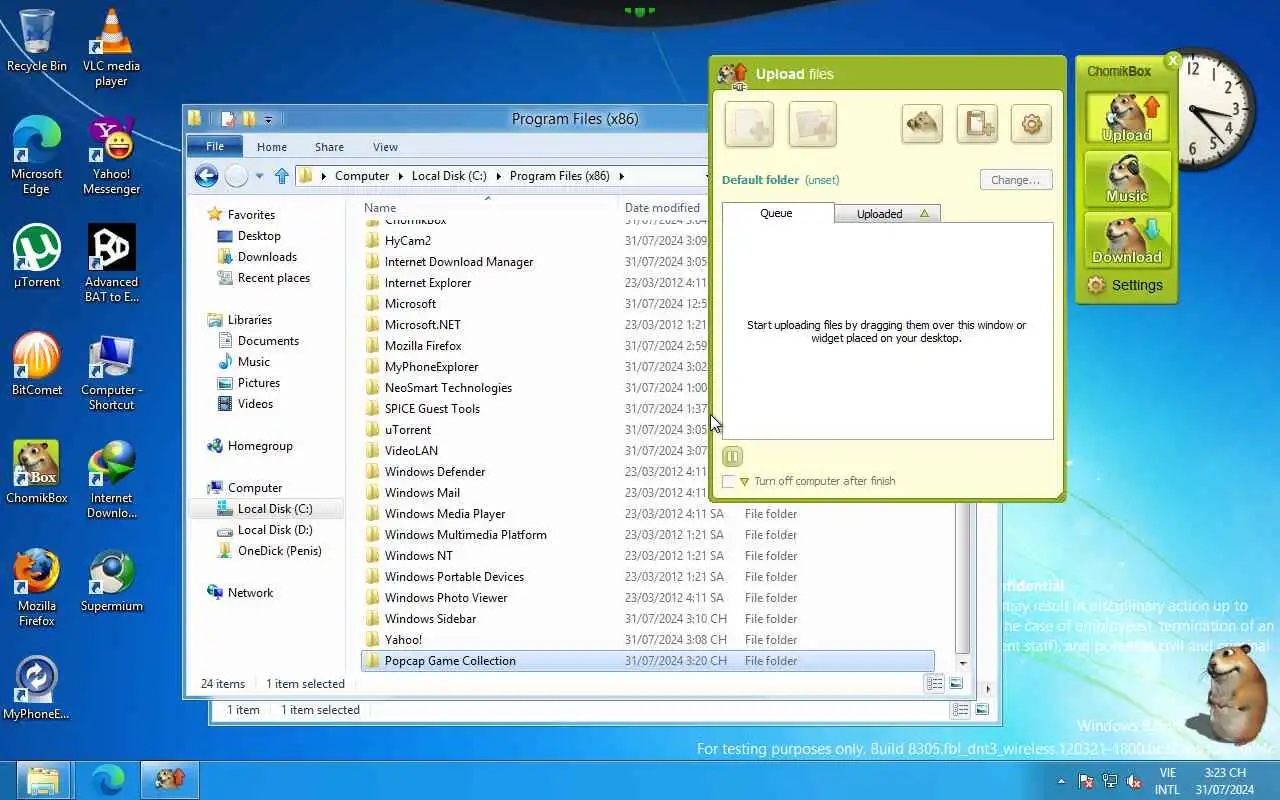Open the yellow dropdown arrow beside Turn off computer
This screenshot has width=1280, height=800.
[744, 482]
